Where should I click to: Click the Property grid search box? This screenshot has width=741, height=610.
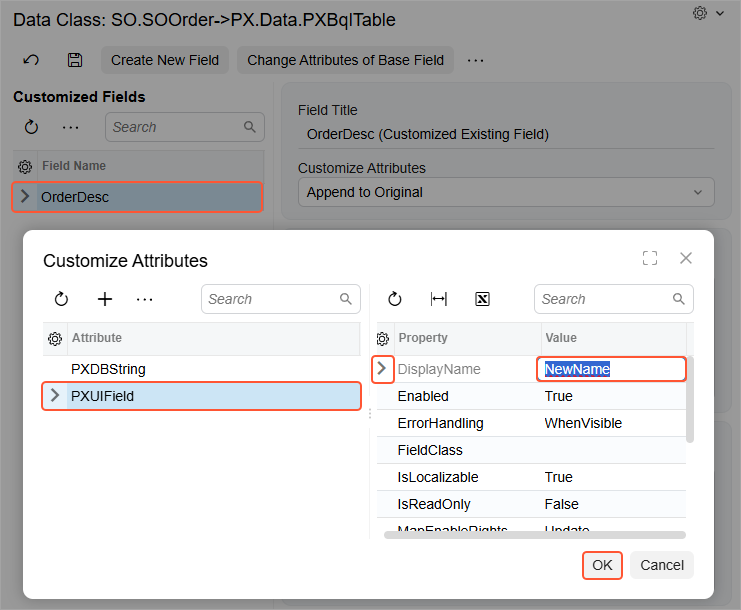pos(613,299)
